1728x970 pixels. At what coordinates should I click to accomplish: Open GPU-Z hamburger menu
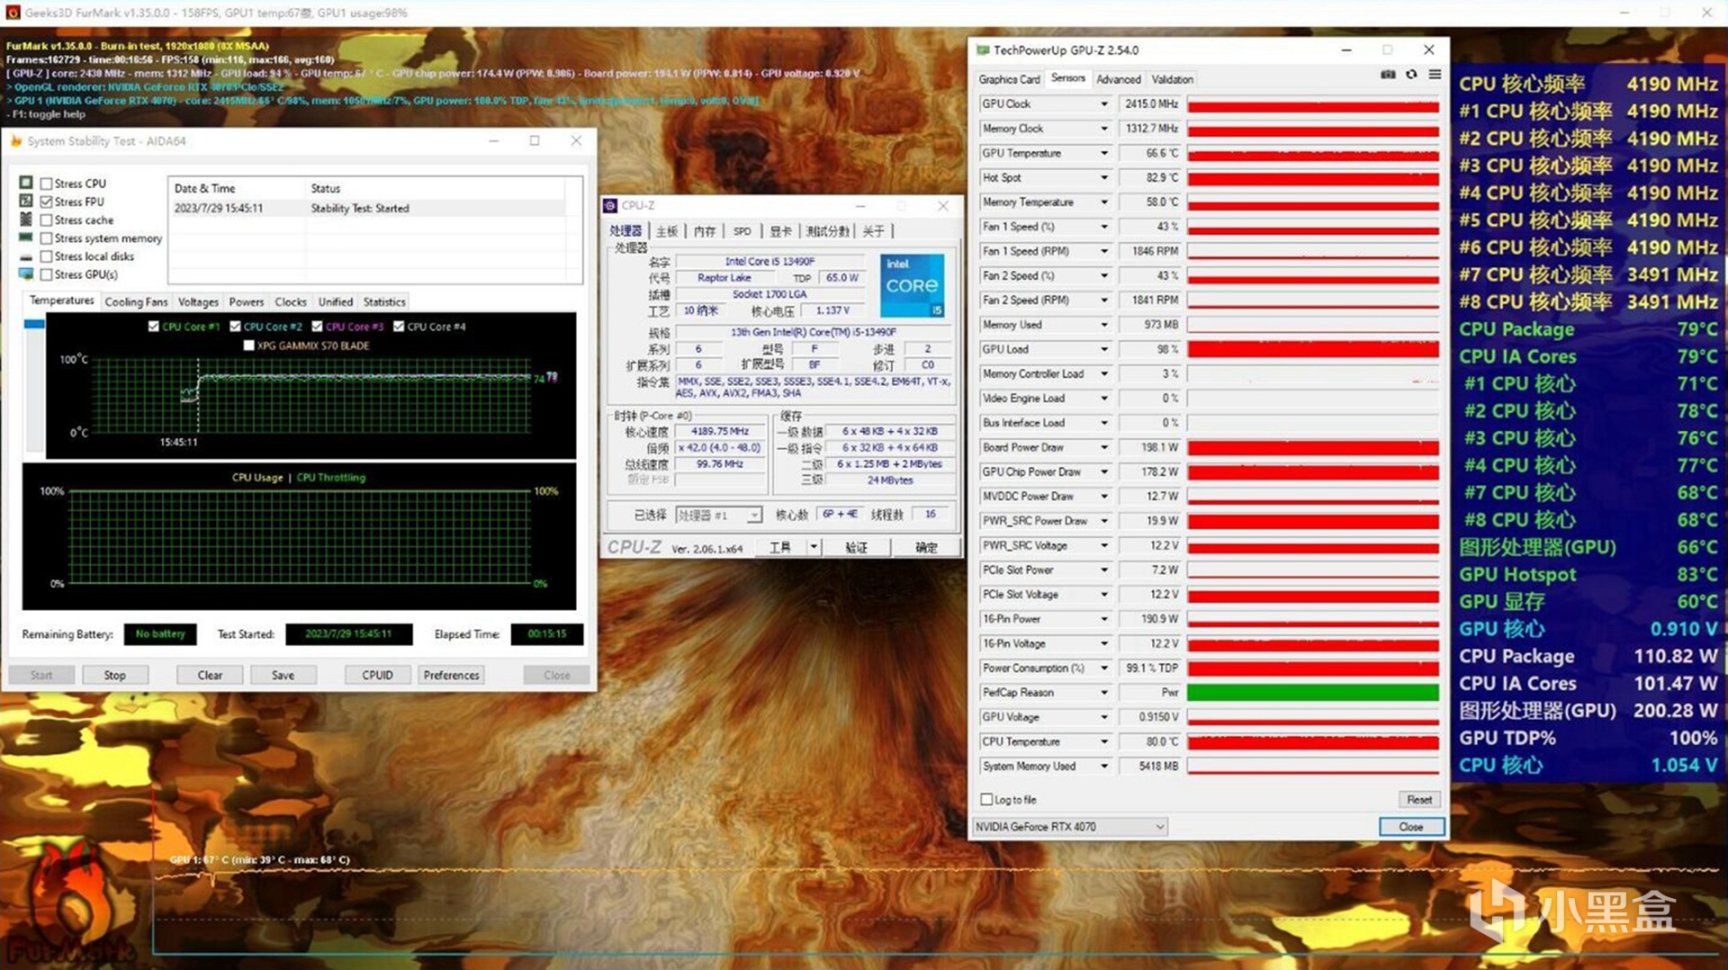1434,75
